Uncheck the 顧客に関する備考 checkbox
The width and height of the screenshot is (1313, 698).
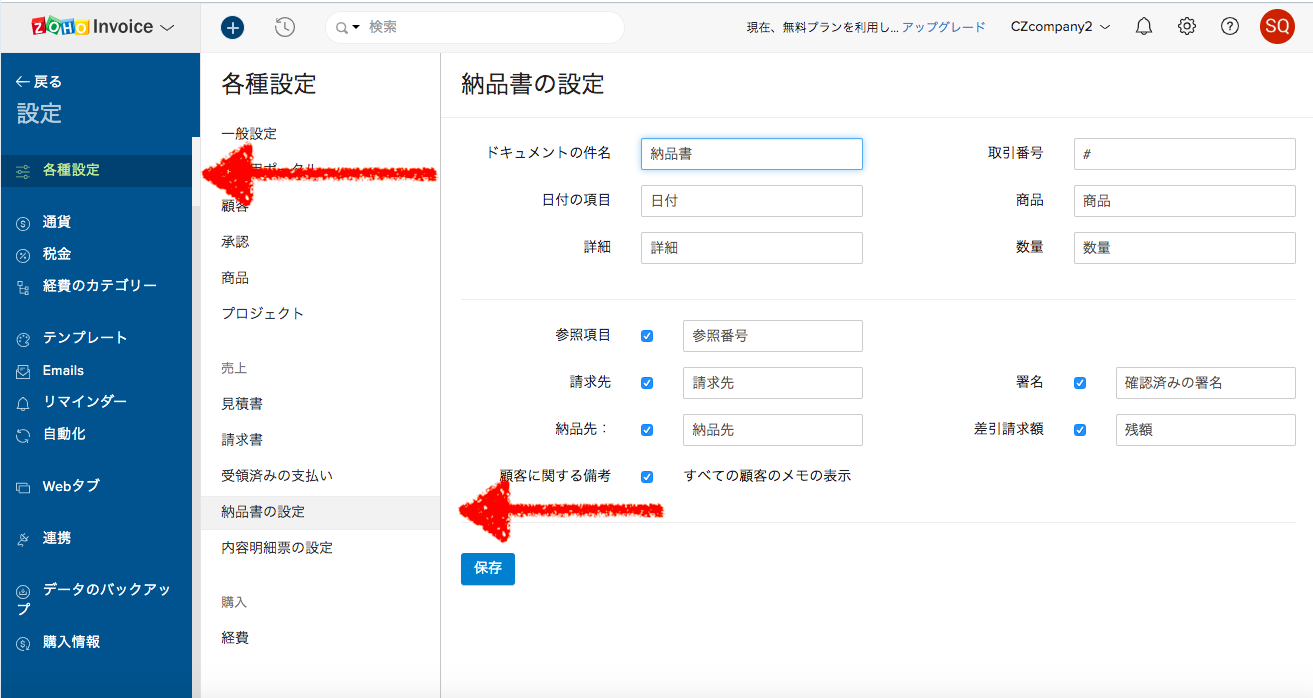point(647,477)
